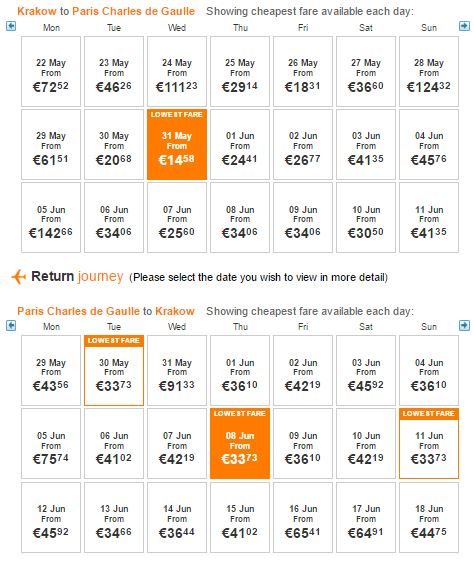Show next week for return Paris flights
The width and height of the screenshot is (474, 572).
464,325
